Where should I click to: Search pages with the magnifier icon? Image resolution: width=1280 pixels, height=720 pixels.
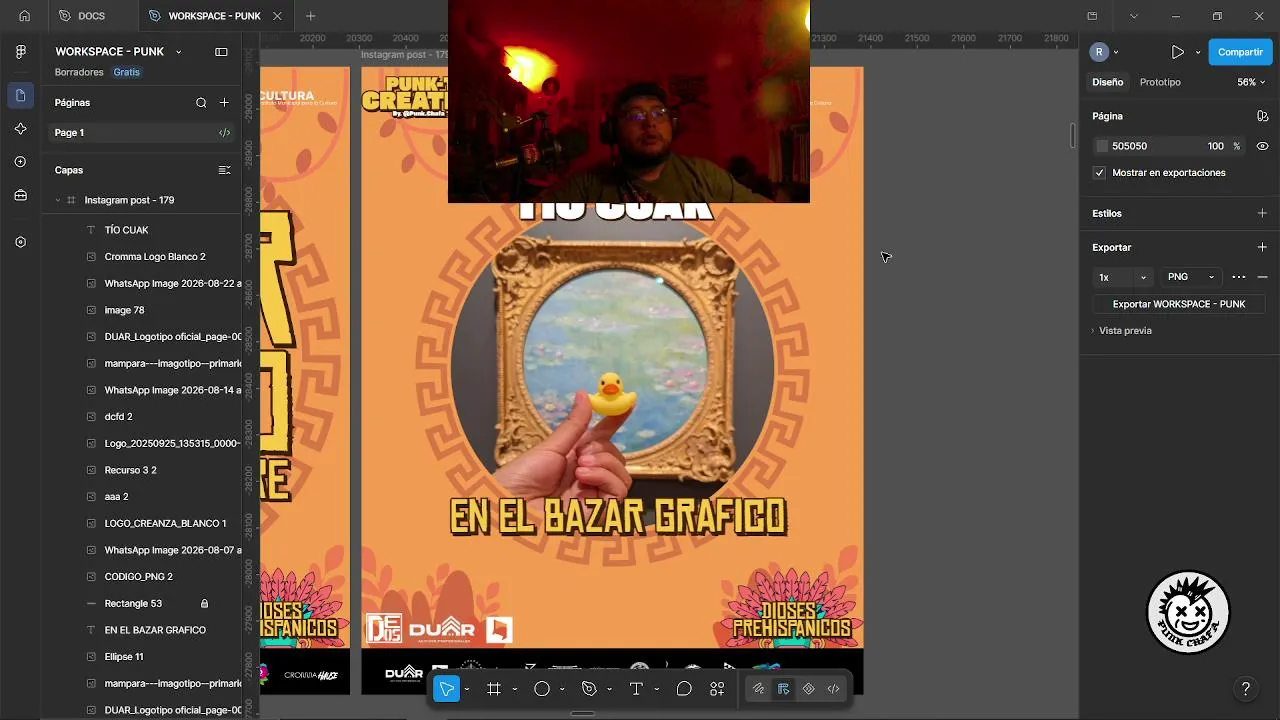[201, 102]
